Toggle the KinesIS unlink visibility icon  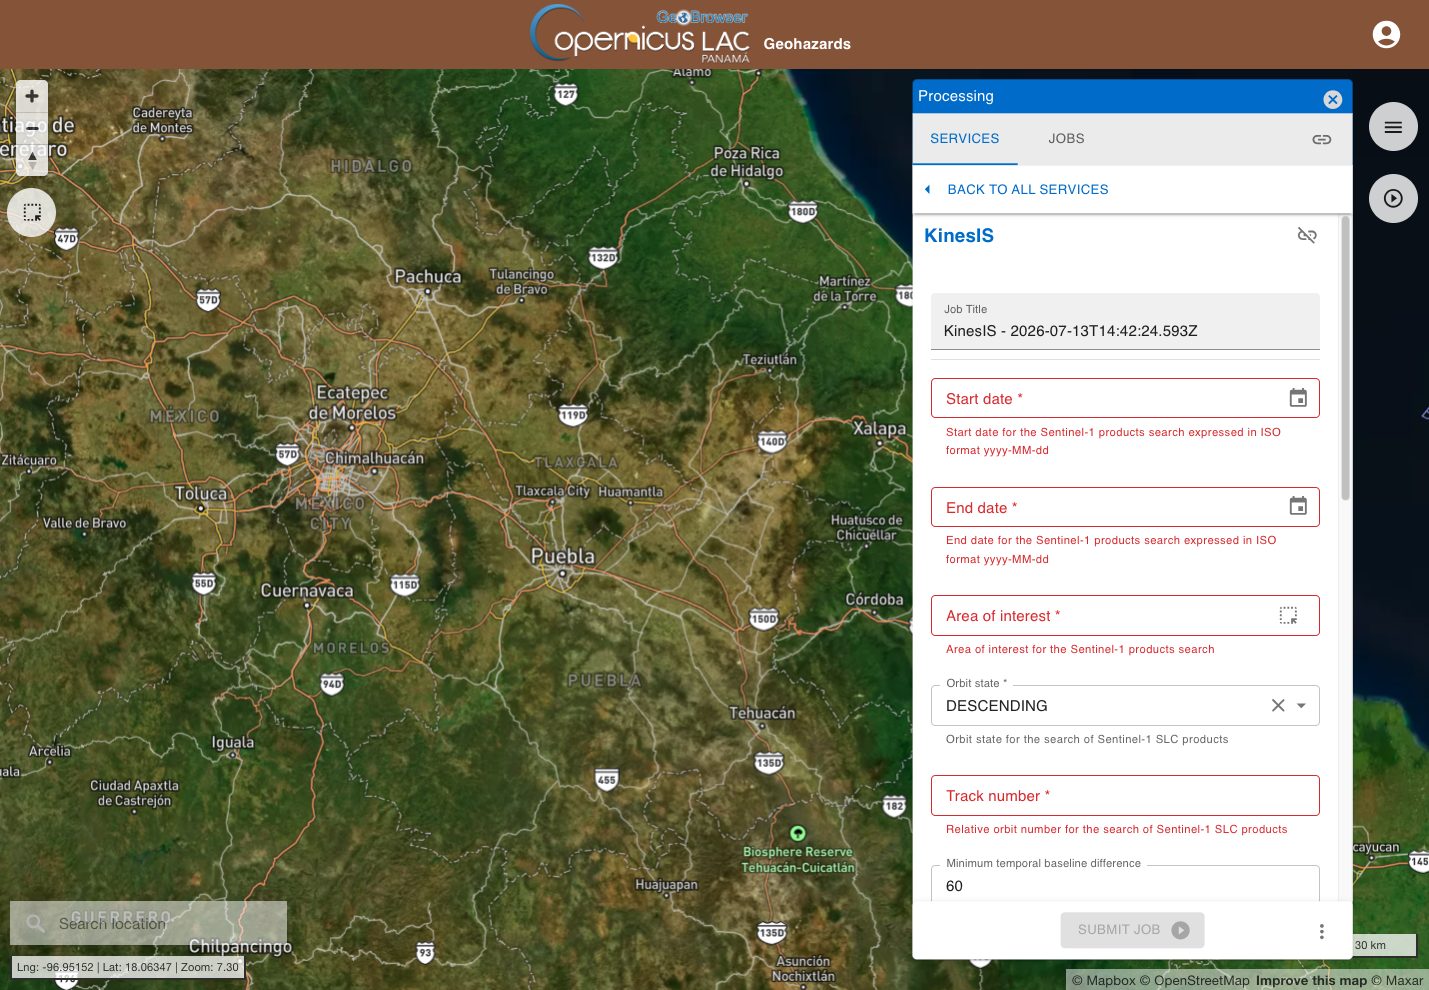tap(1307, 235)
